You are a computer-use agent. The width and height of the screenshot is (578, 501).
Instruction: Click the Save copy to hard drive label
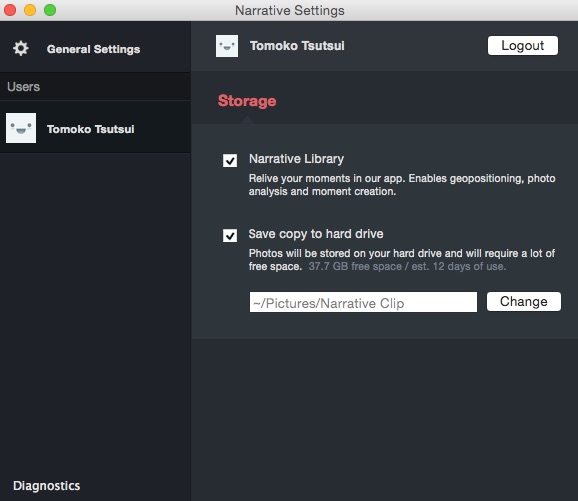316,234
